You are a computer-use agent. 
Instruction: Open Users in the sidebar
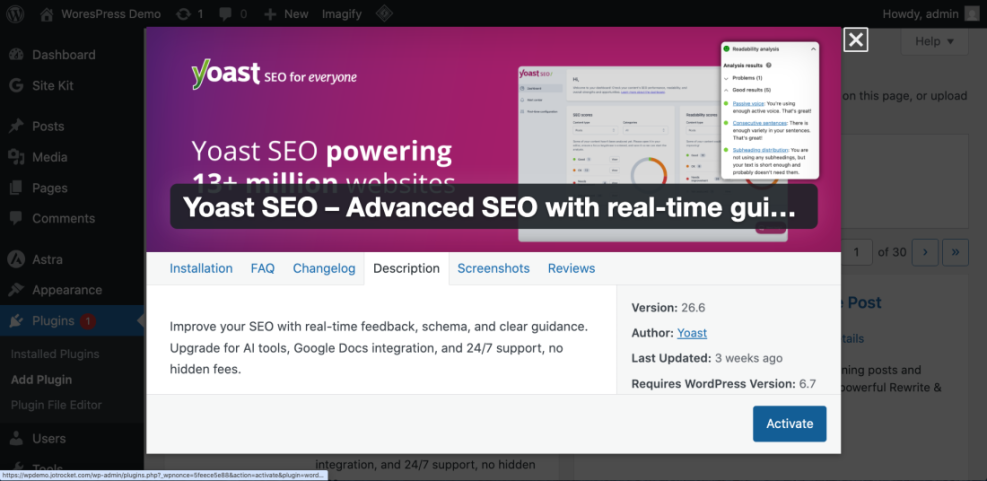(x=49, y=438)
